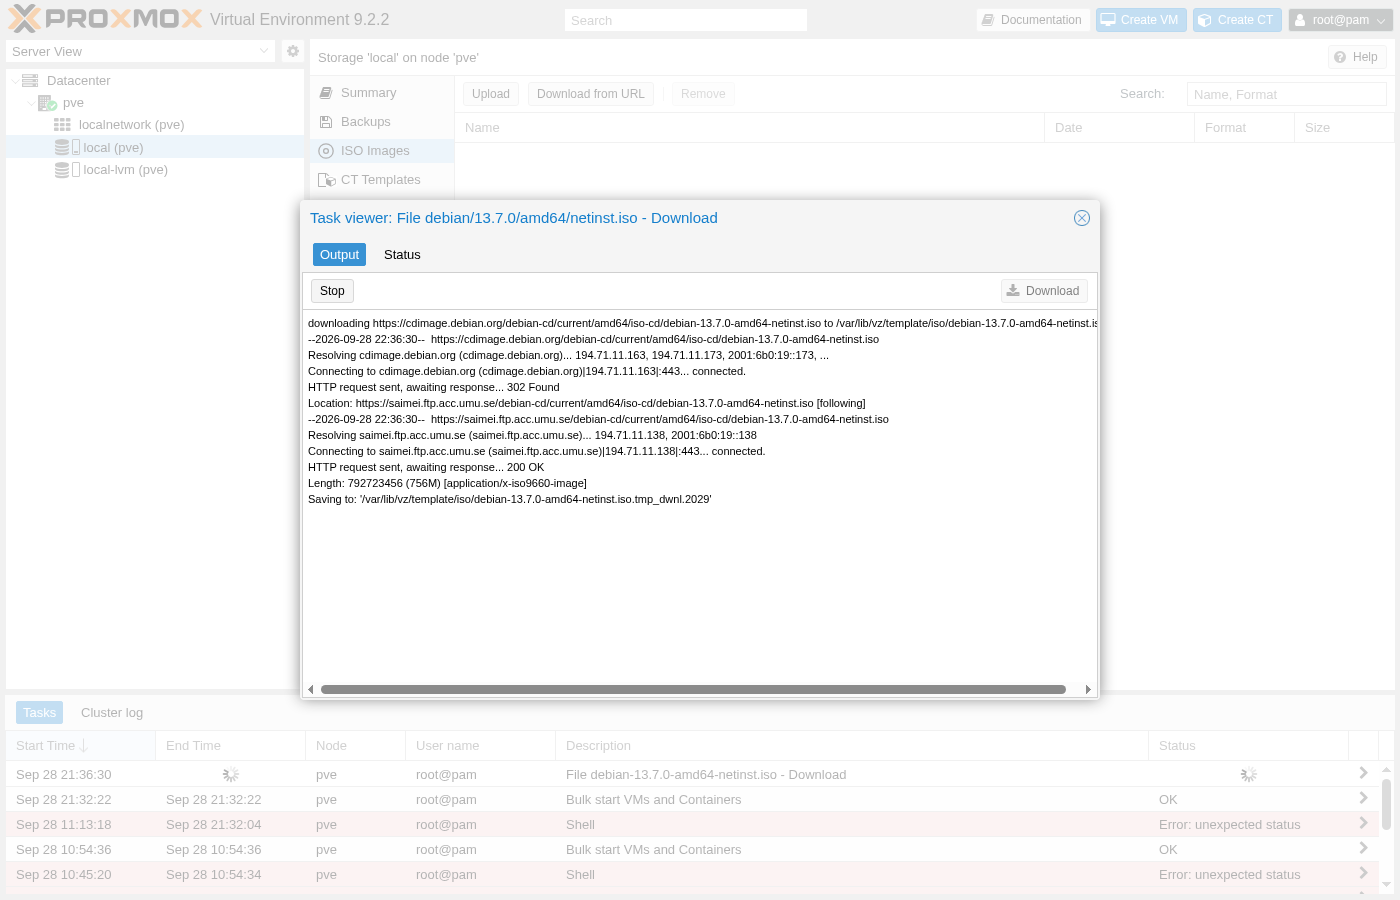
Task: Focus the Name, Format search field
Action: [x=1286, y=94]
